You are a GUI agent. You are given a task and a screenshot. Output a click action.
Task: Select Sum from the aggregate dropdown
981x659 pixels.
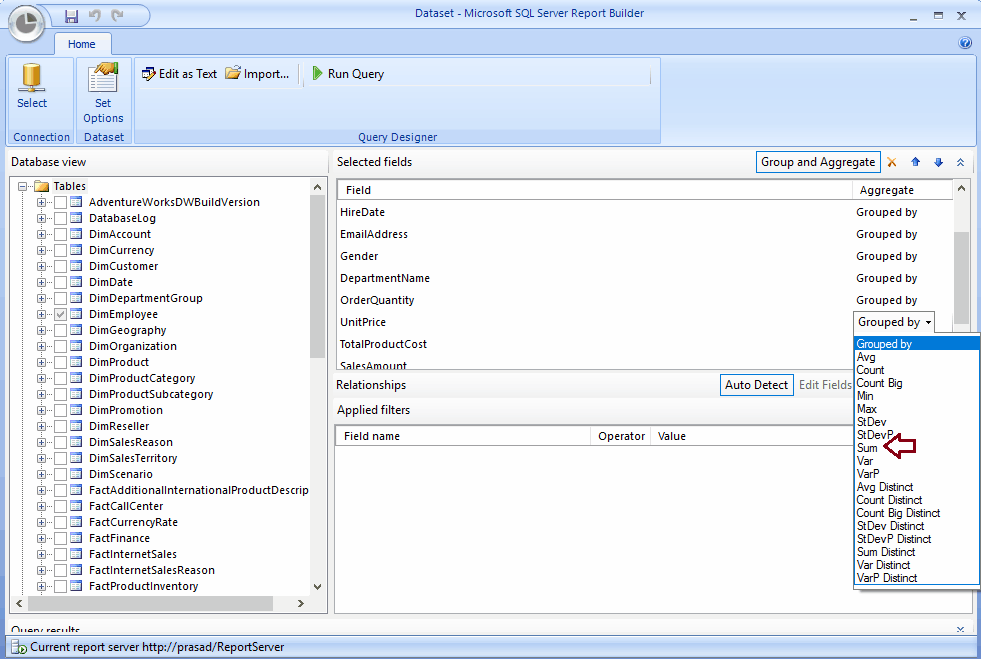tap(869, 447)
